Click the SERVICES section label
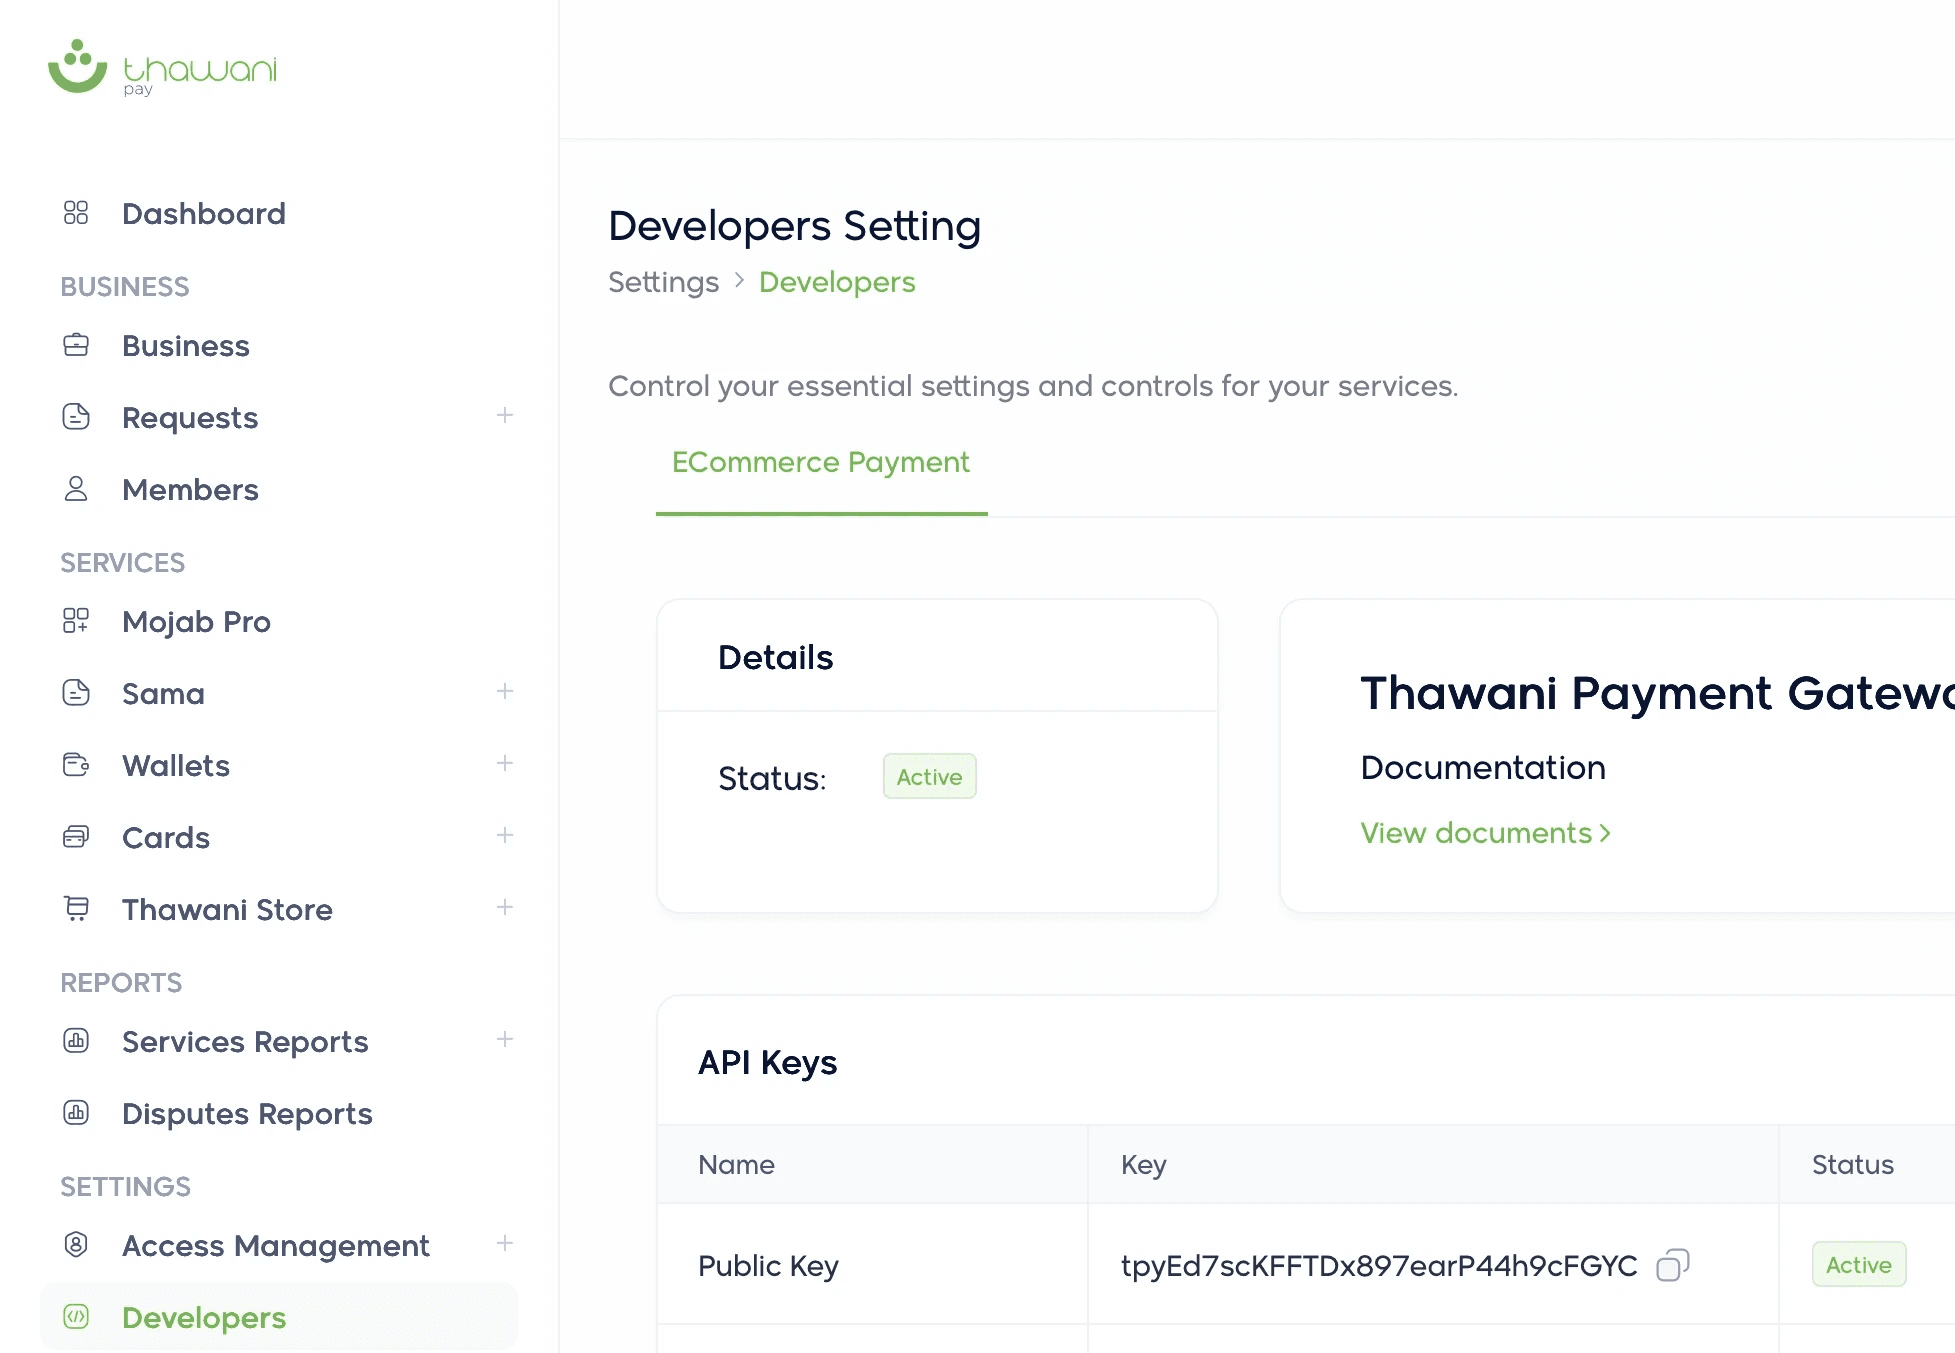This screenshot has height=1353, width=1955. 123,562
